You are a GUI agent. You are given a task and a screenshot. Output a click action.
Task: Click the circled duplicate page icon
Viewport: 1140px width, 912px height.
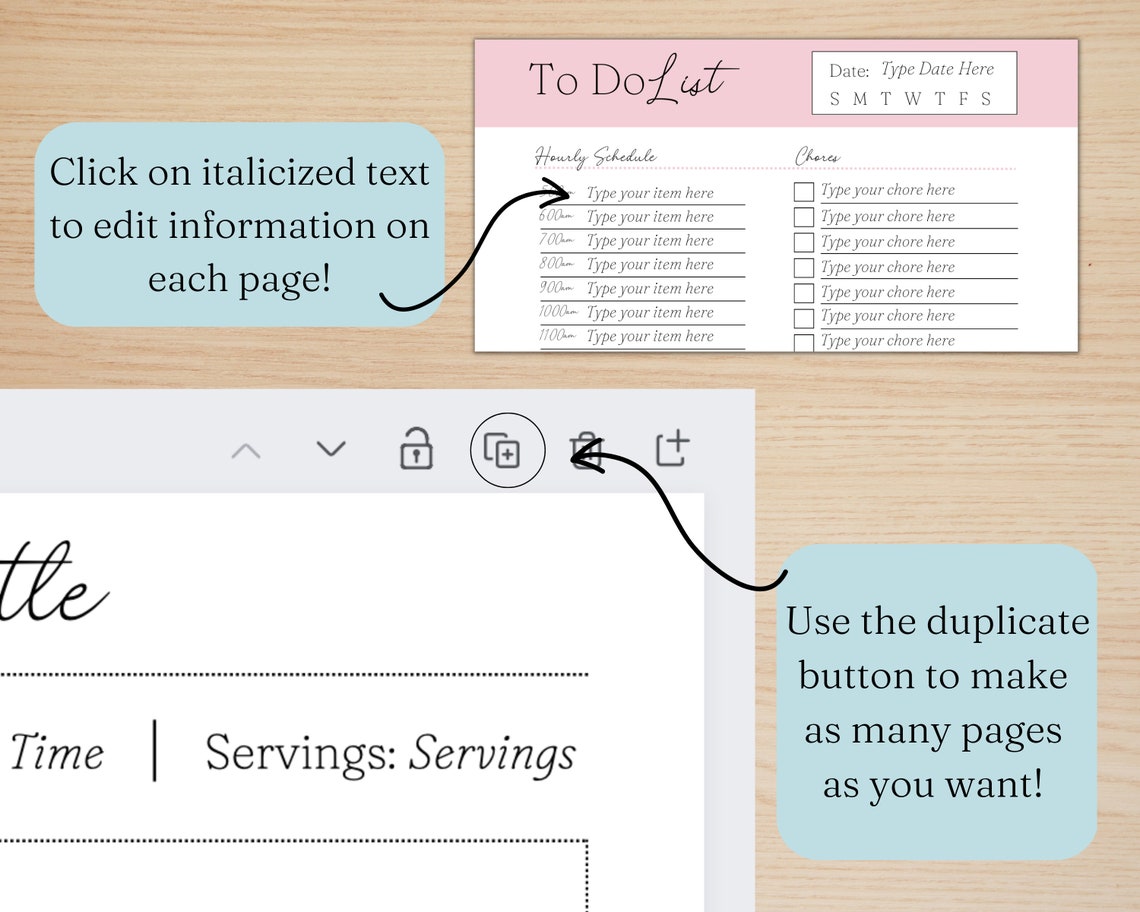(508, 450)
